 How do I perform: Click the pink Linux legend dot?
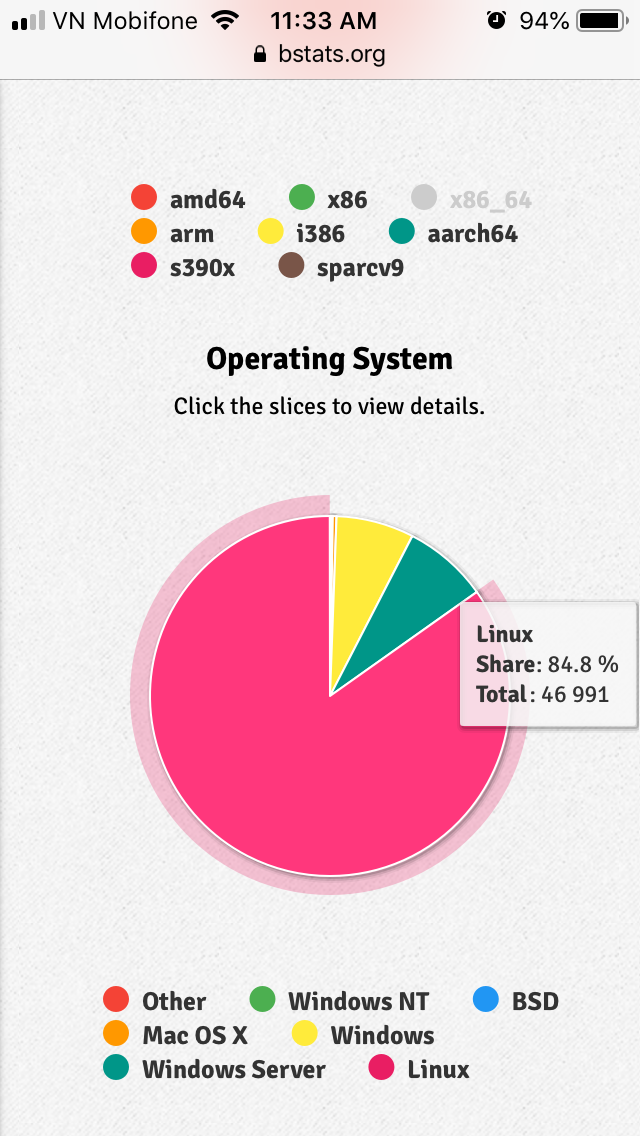(381, 1068)
